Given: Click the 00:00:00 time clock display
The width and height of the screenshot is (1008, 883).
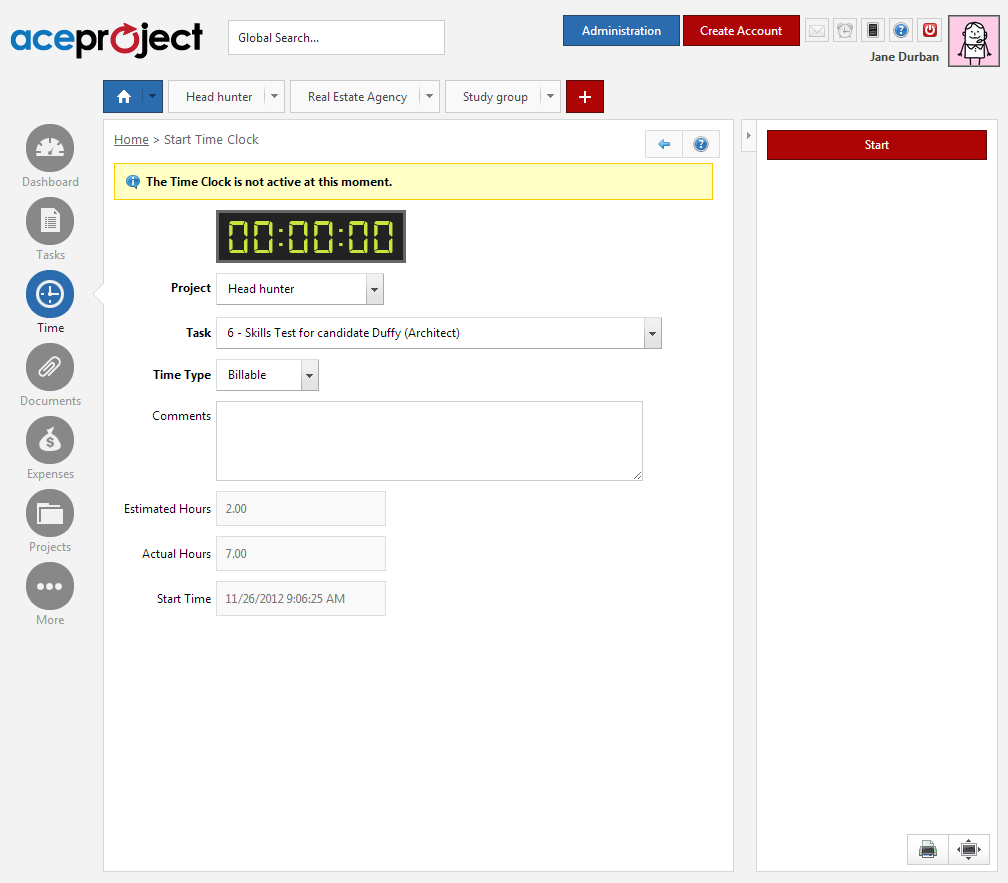Looking at the screenshot, I should (311, 236).
